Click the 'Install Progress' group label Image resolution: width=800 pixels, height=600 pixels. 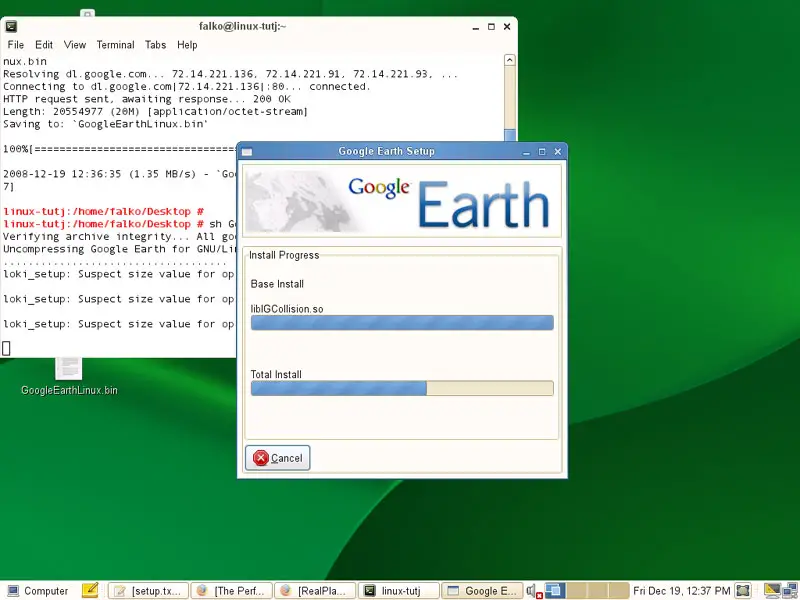click(284, 255)
